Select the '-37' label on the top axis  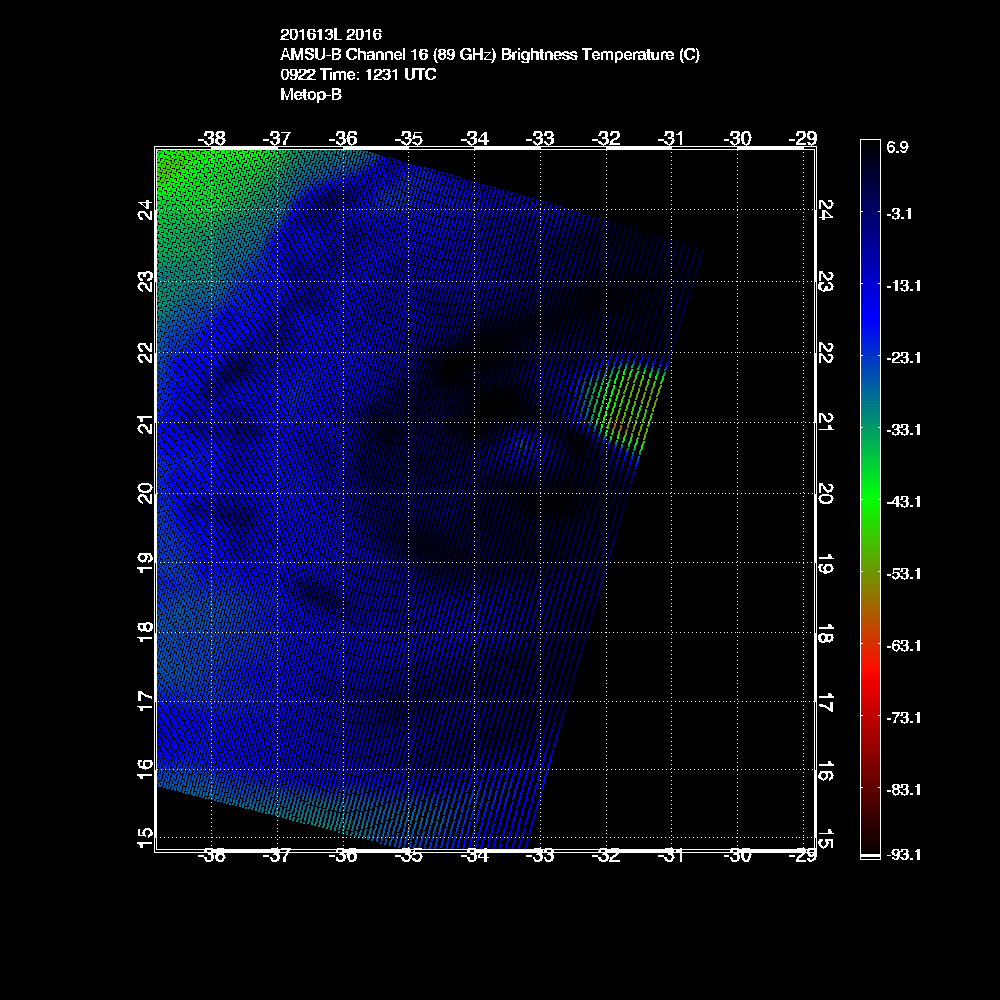click(x=277, y=138)
